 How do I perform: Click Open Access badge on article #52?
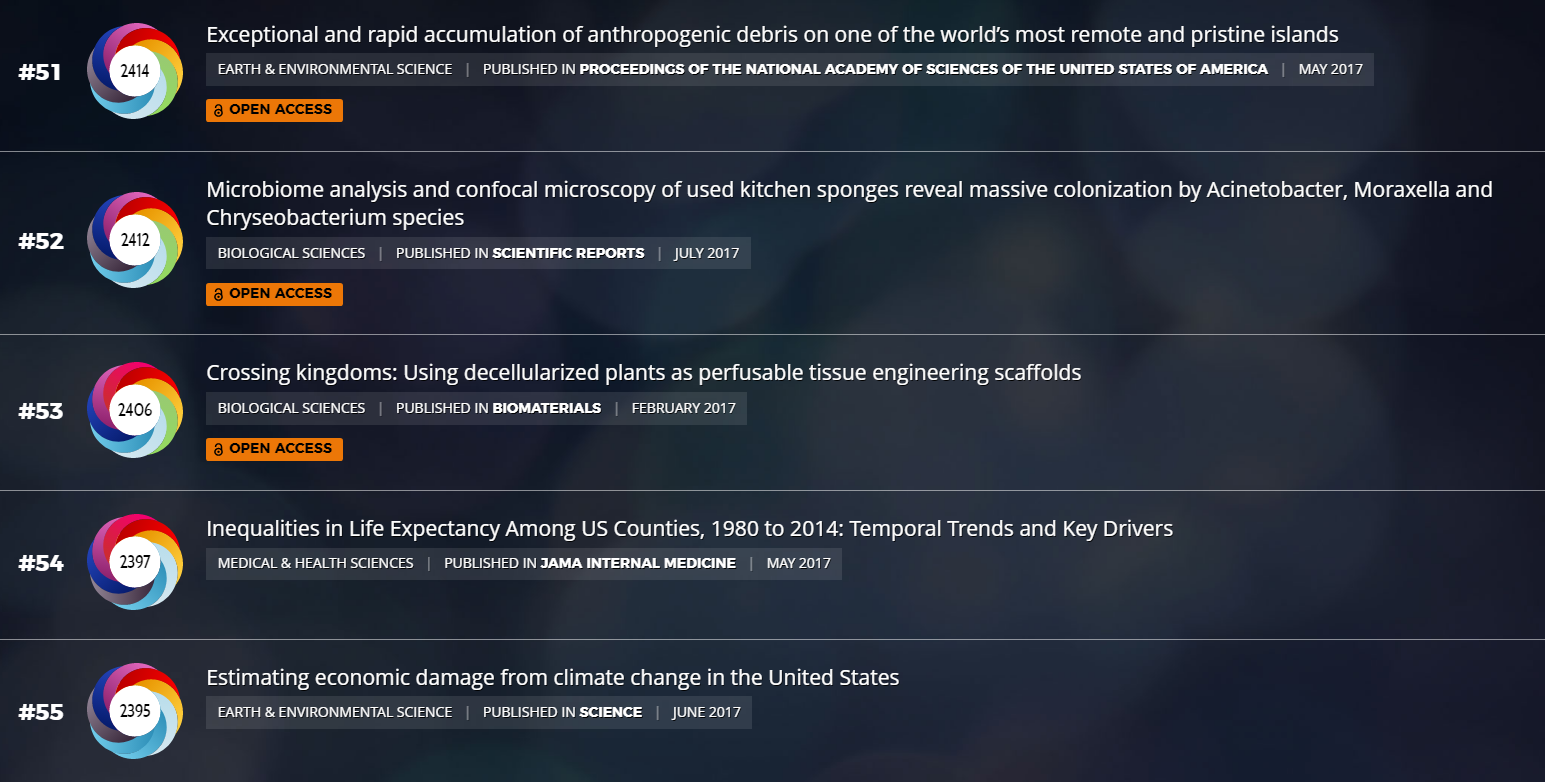tap(274, 294)
